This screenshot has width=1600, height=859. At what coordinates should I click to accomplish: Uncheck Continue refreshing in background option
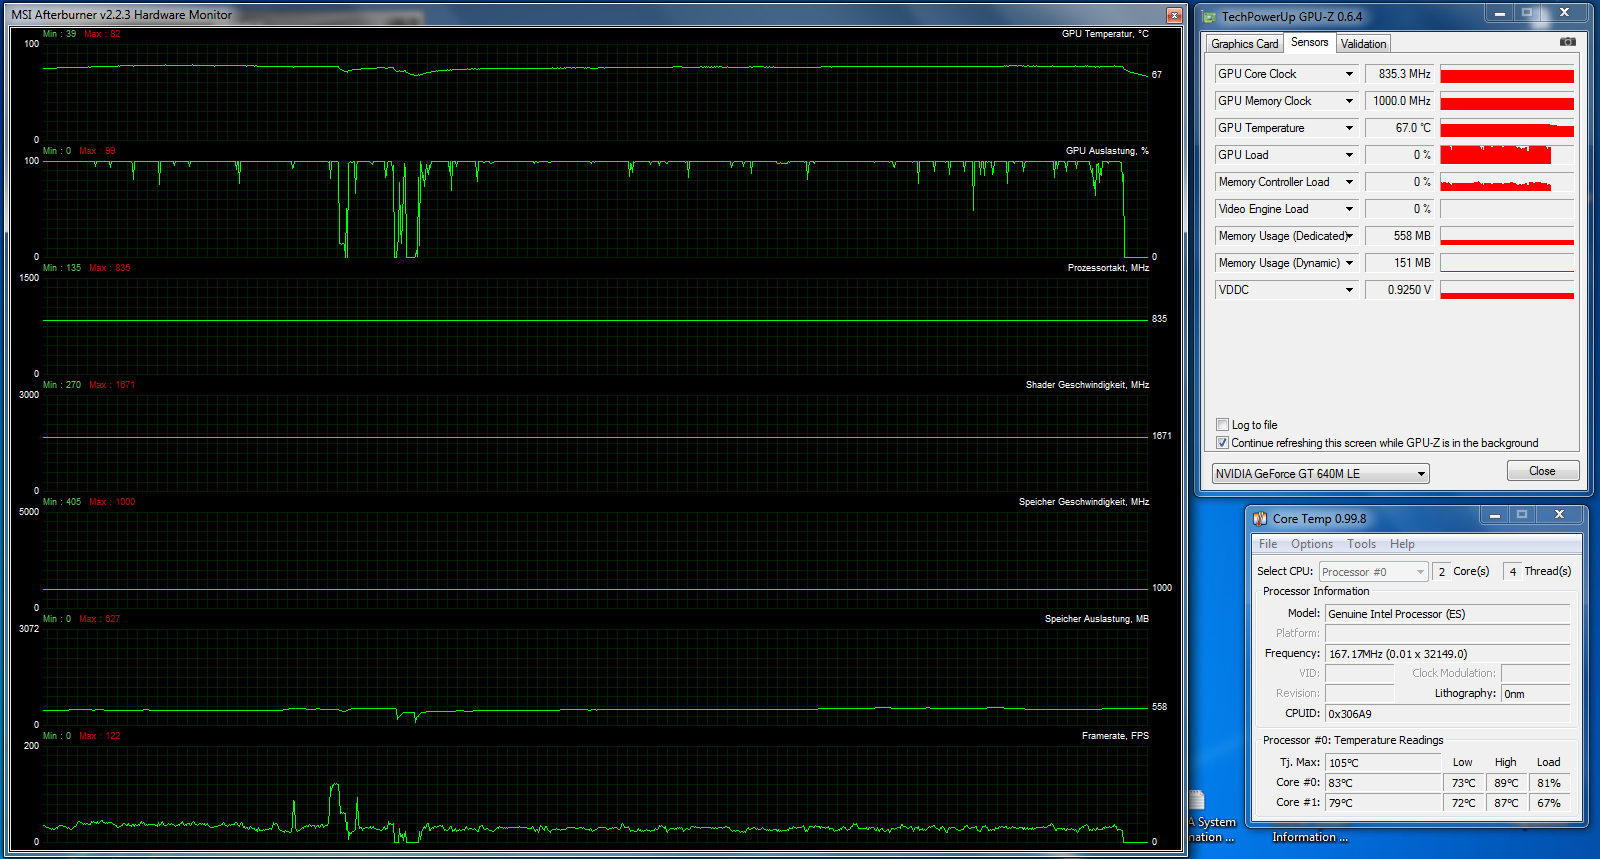1222,443
